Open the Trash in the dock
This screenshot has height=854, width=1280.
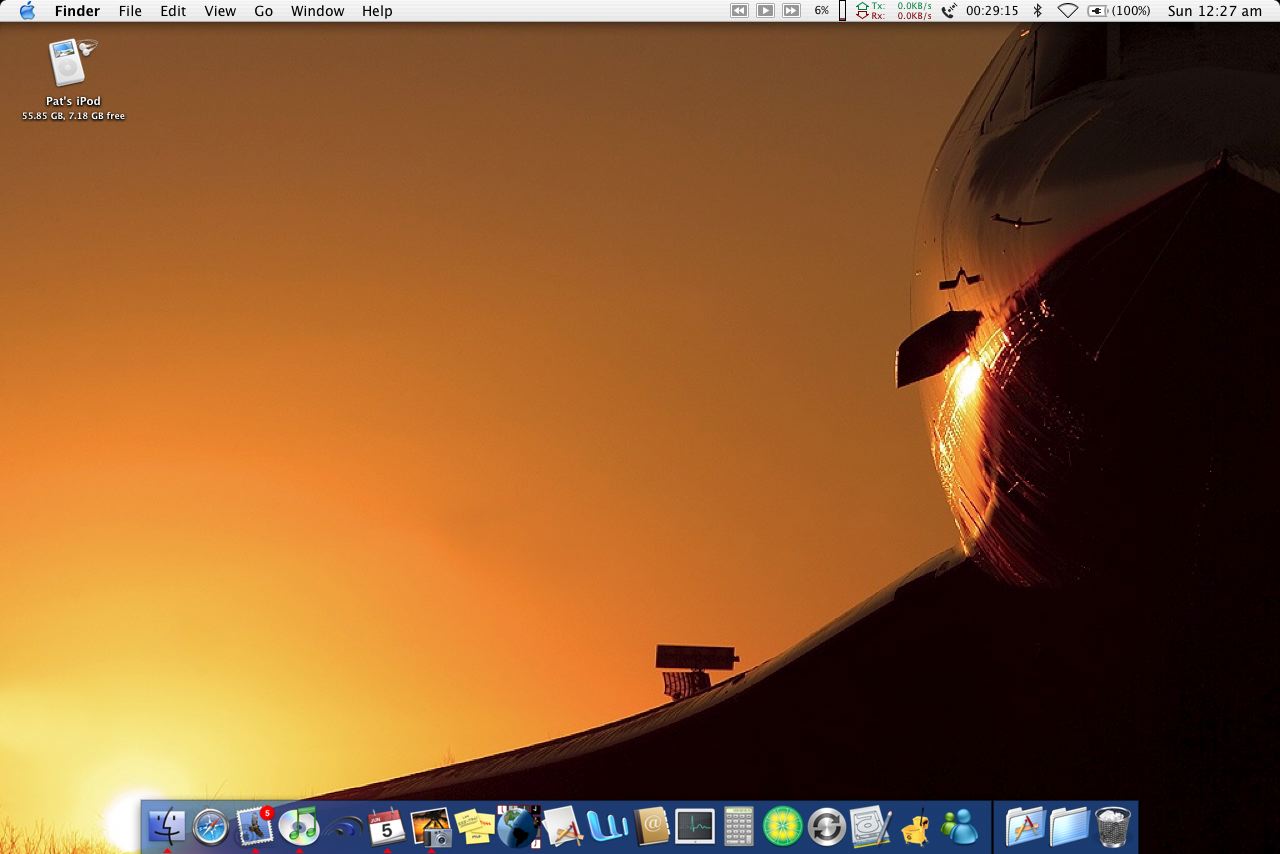point(1113,827)
